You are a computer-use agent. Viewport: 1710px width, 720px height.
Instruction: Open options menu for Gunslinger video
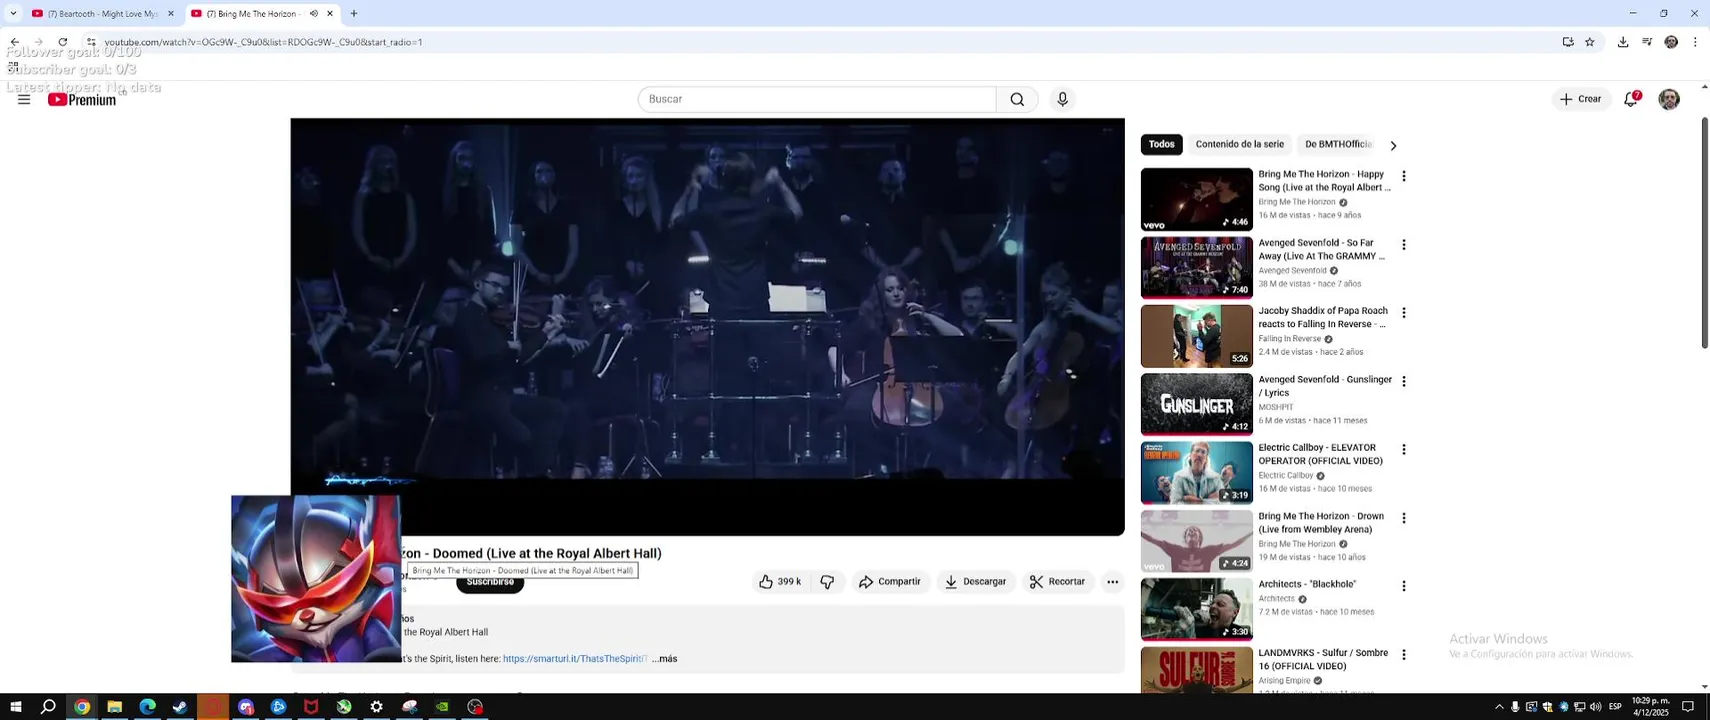(x=1404, y=382)
